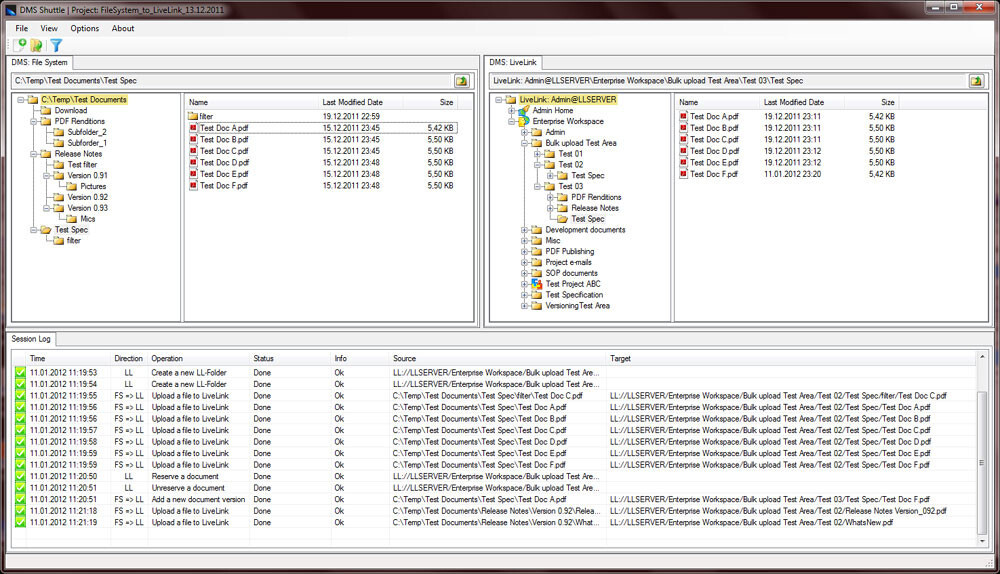Sort local files by Name column header
Image resolution: width=1000 pixels, height=574 pixels.
[251, 102]
